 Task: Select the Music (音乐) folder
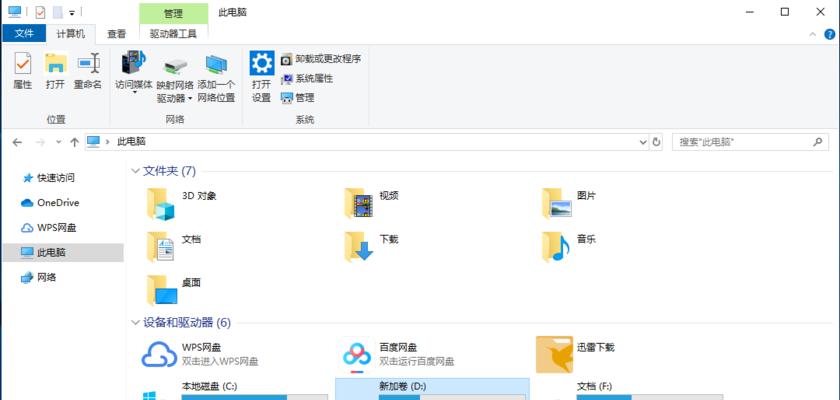click(x=569, y=247)
